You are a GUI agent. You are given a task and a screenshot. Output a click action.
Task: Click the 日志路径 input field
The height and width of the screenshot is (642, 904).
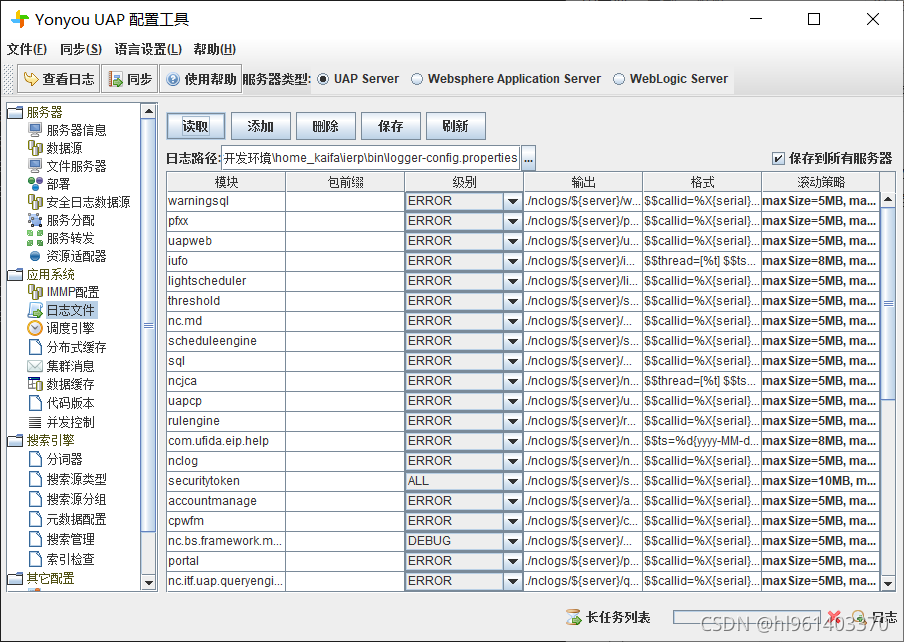pyautogui.click(x=371, y=158)
